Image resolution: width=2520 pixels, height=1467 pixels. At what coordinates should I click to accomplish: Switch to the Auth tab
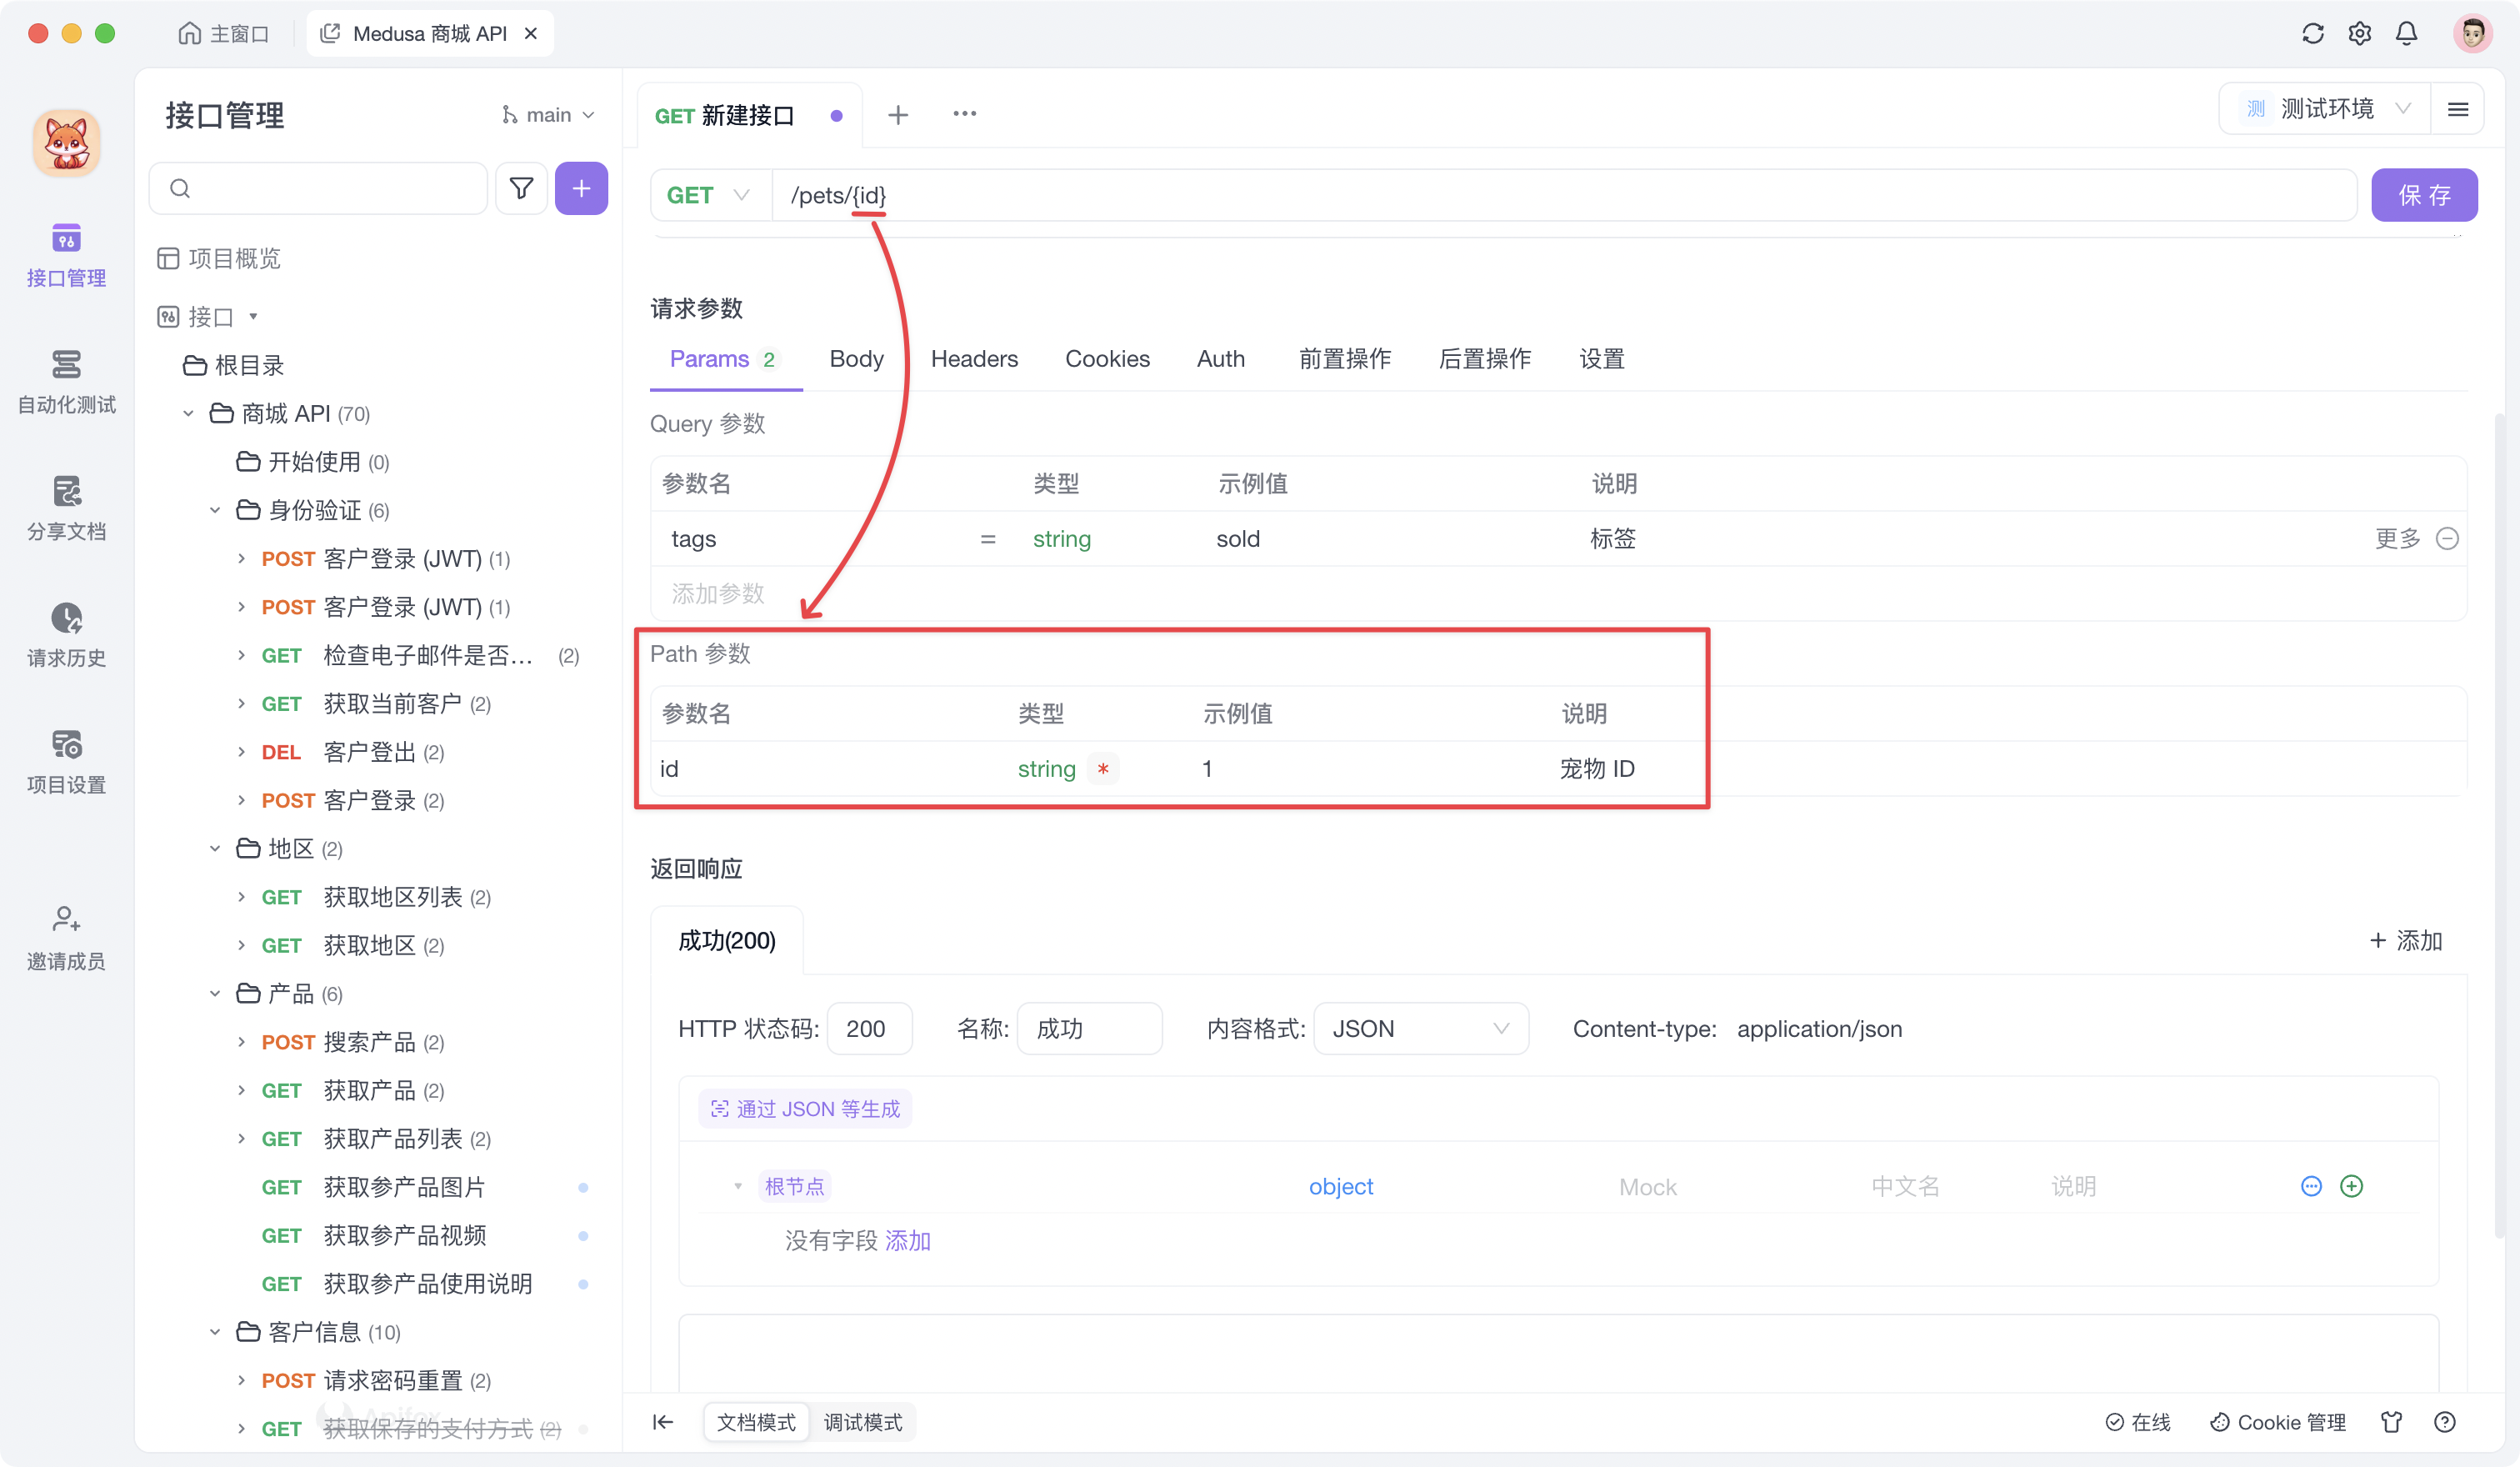(x=1220, y=359)
